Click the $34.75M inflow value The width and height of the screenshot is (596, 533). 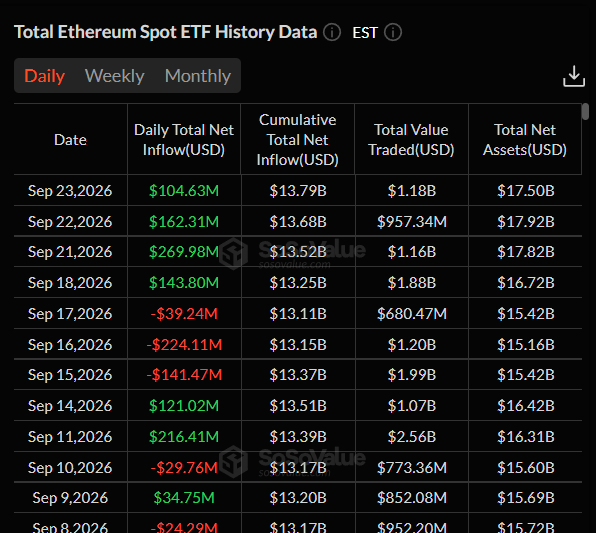coord(184,498)
